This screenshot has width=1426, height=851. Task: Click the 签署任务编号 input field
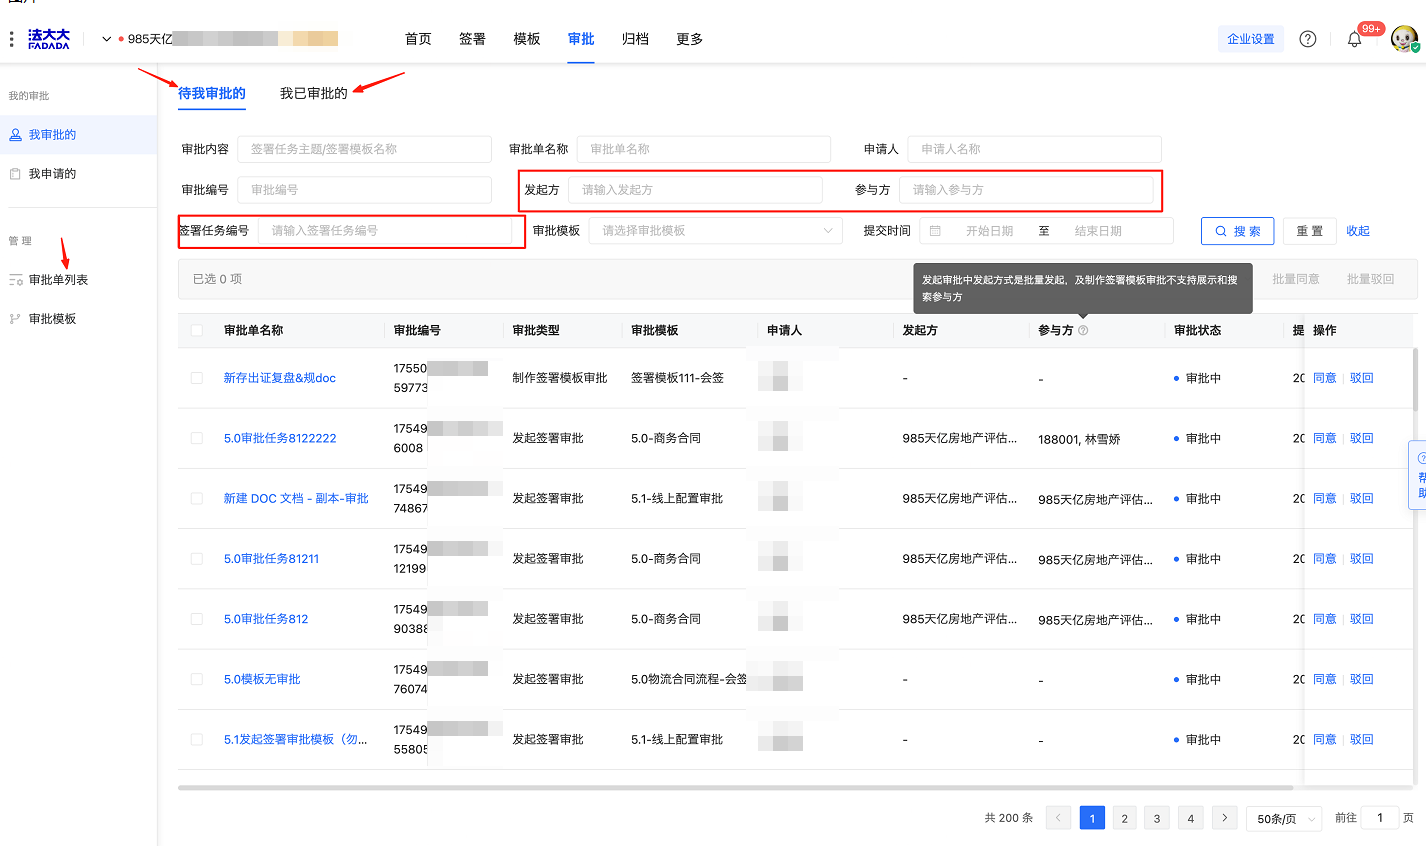(x=385, y=231)
